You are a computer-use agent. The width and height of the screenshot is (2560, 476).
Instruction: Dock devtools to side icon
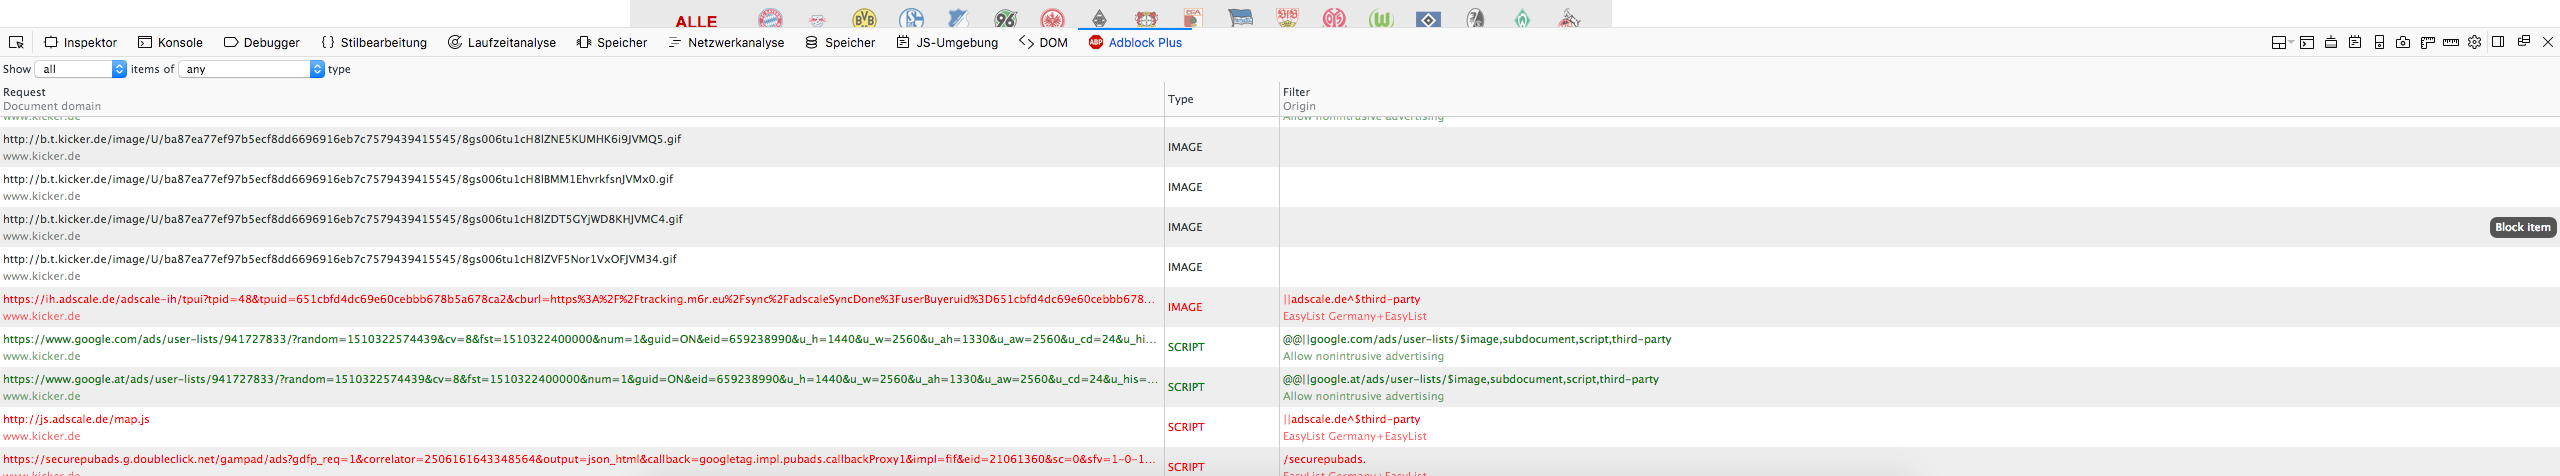coord(2498,42)
